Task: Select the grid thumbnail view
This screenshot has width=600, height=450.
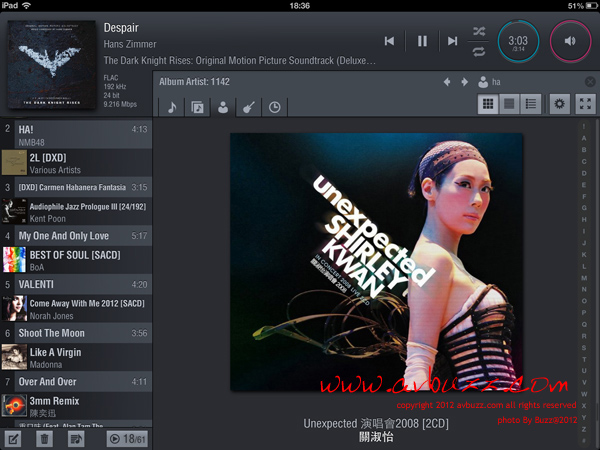Action: pyautogui.click(x=488, y=103)
